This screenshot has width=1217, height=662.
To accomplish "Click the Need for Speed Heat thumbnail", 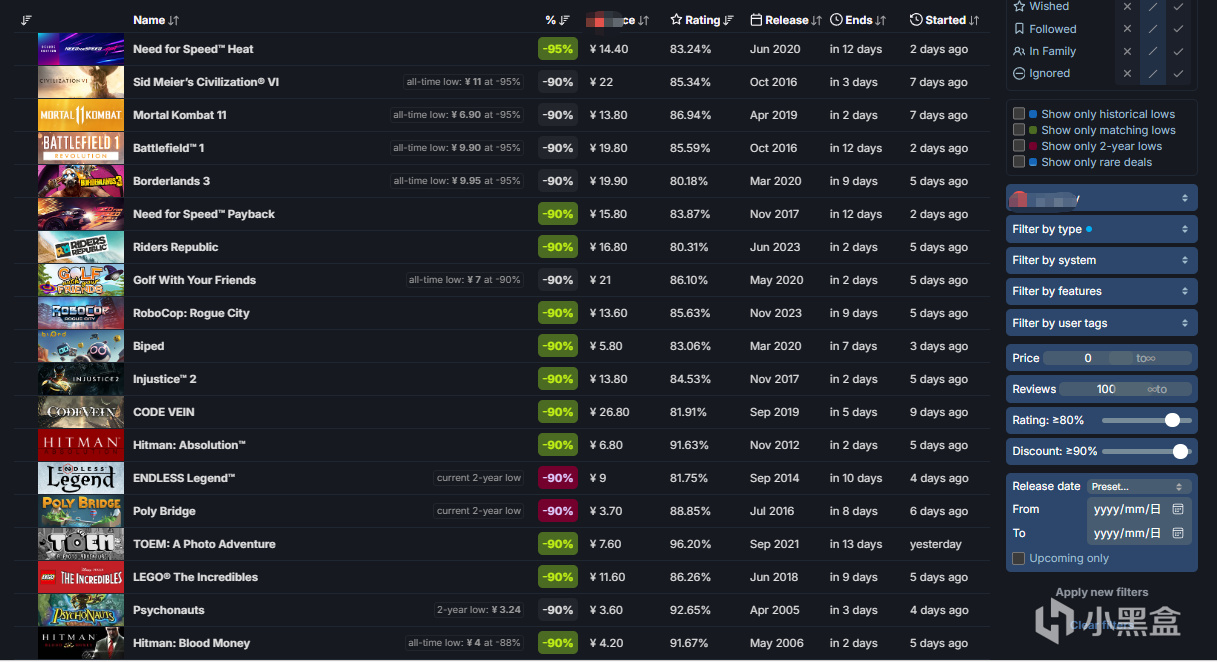I will (81, 49).
